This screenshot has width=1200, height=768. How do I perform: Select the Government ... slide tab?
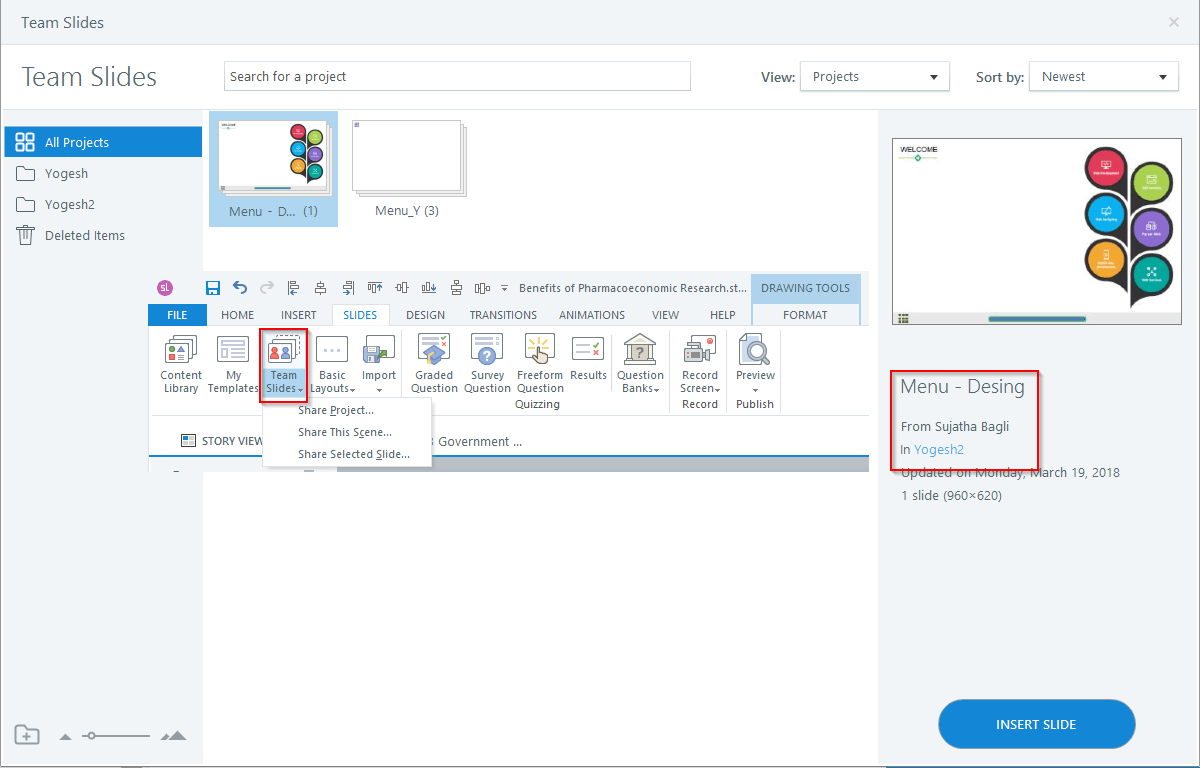pos(480,441)
